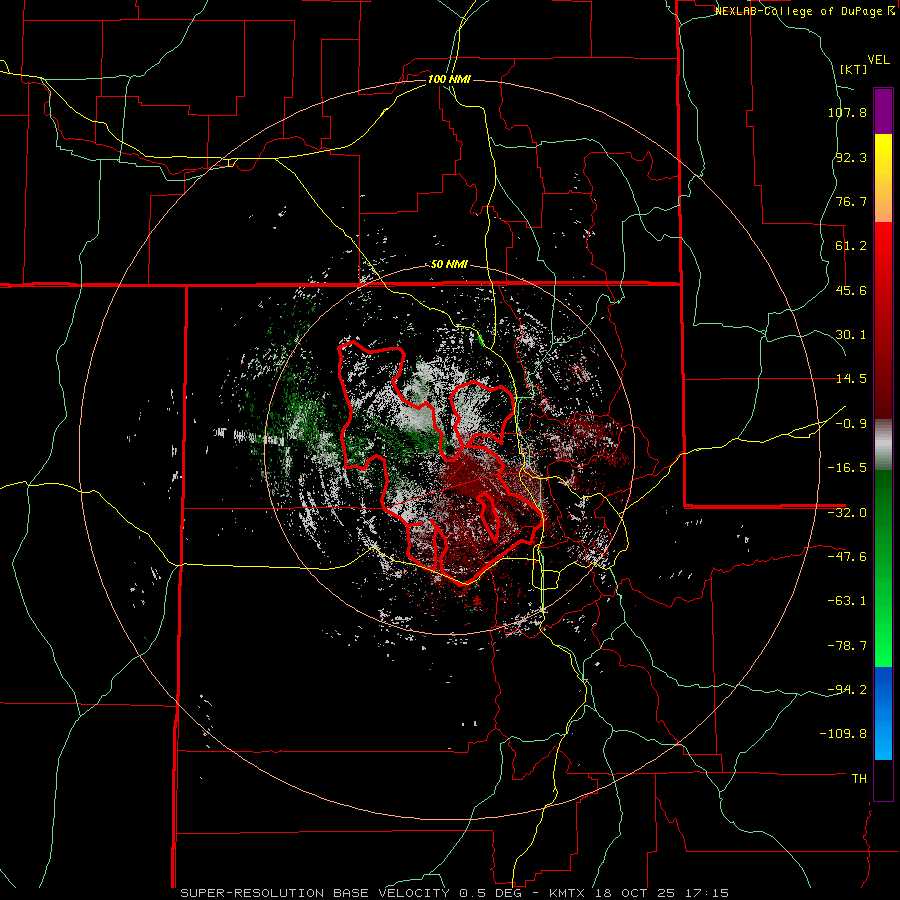Select the -16.5 scale value
Viewport: 900px width, 900px height.
(x=847, y=468)
